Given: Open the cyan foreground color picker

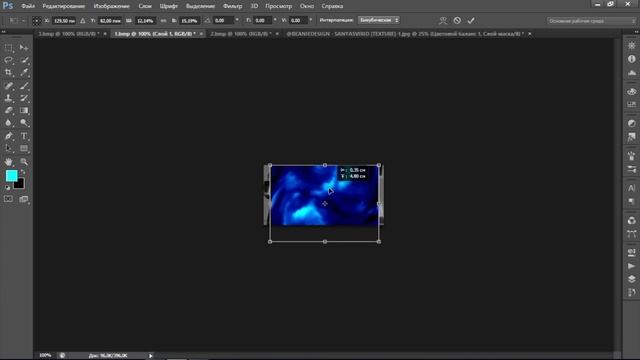Looking at the screenshot, I should pos(11,176).
